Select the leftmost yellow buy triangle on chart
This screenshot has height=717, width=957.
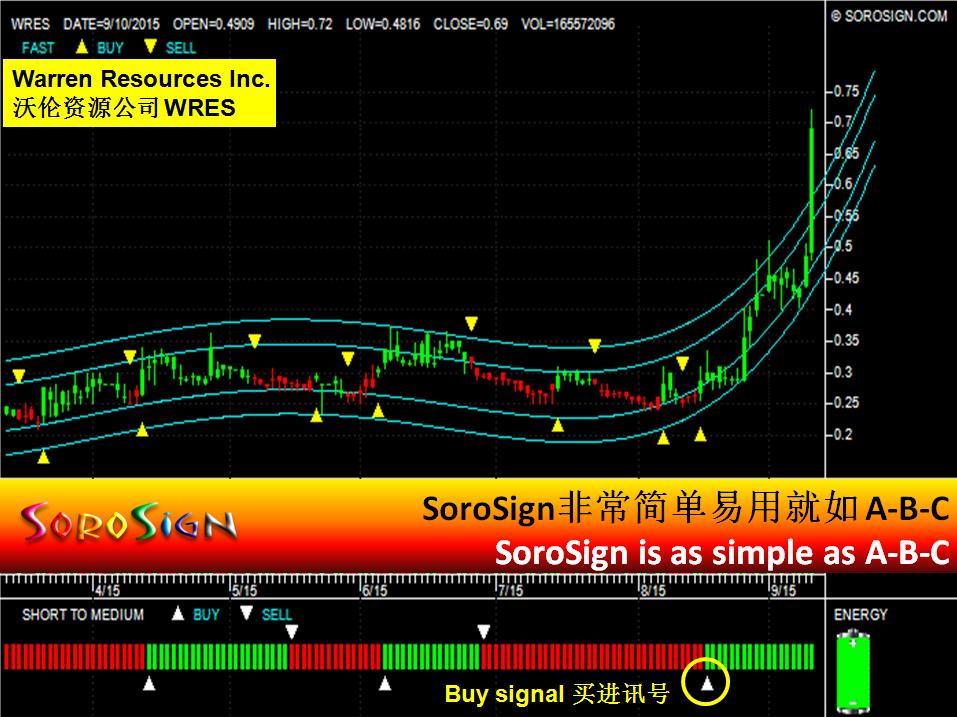click(x=43, y=456)
